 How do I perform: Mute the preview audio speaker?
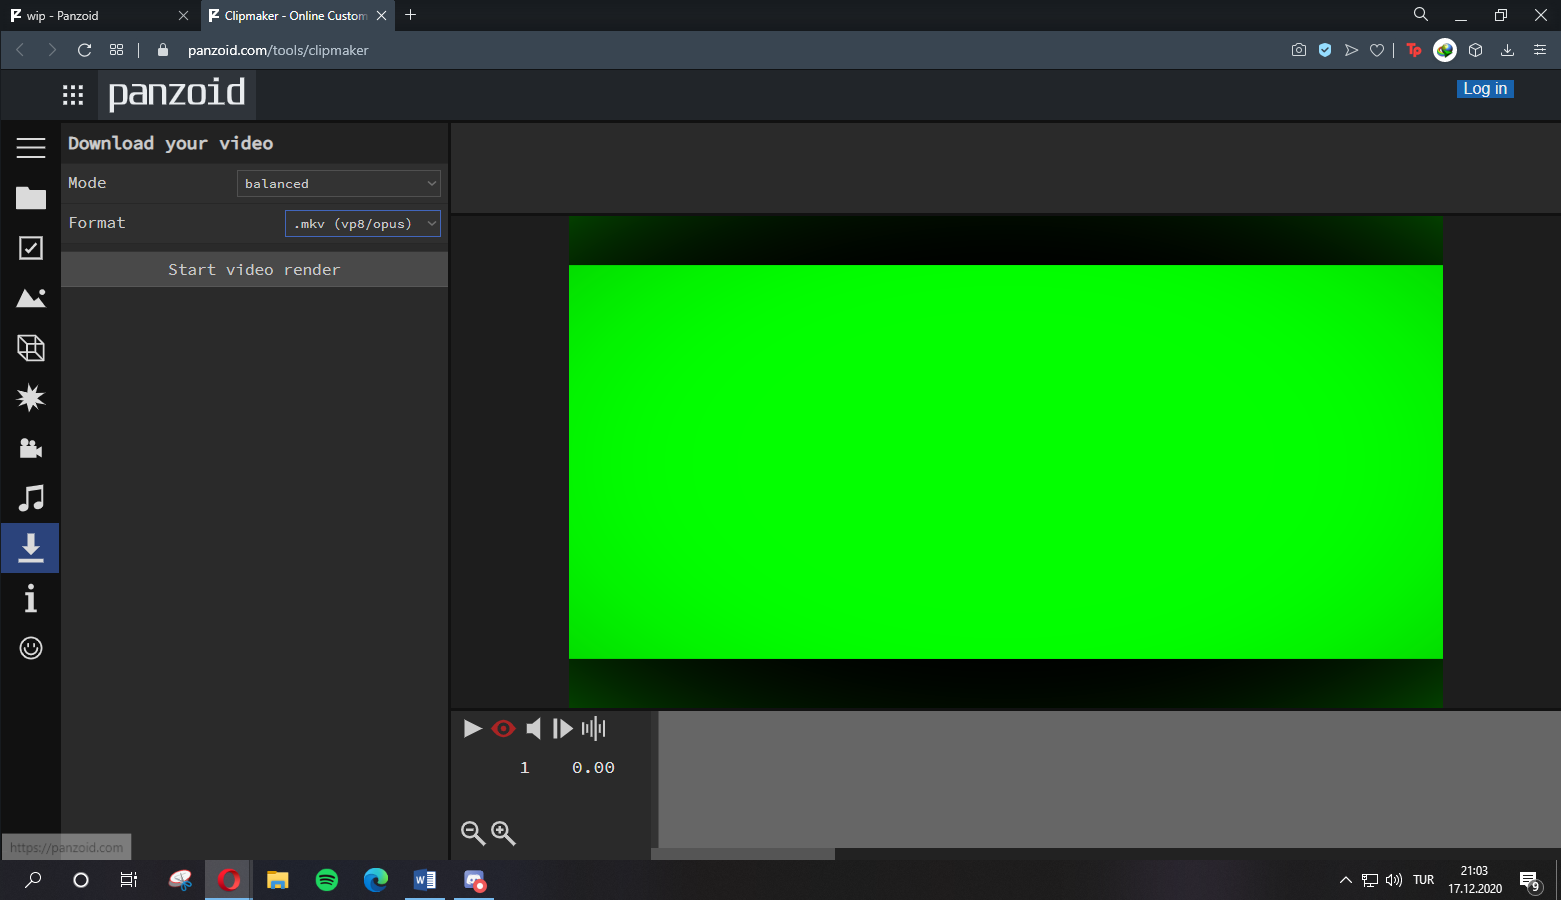pos(534,729)
